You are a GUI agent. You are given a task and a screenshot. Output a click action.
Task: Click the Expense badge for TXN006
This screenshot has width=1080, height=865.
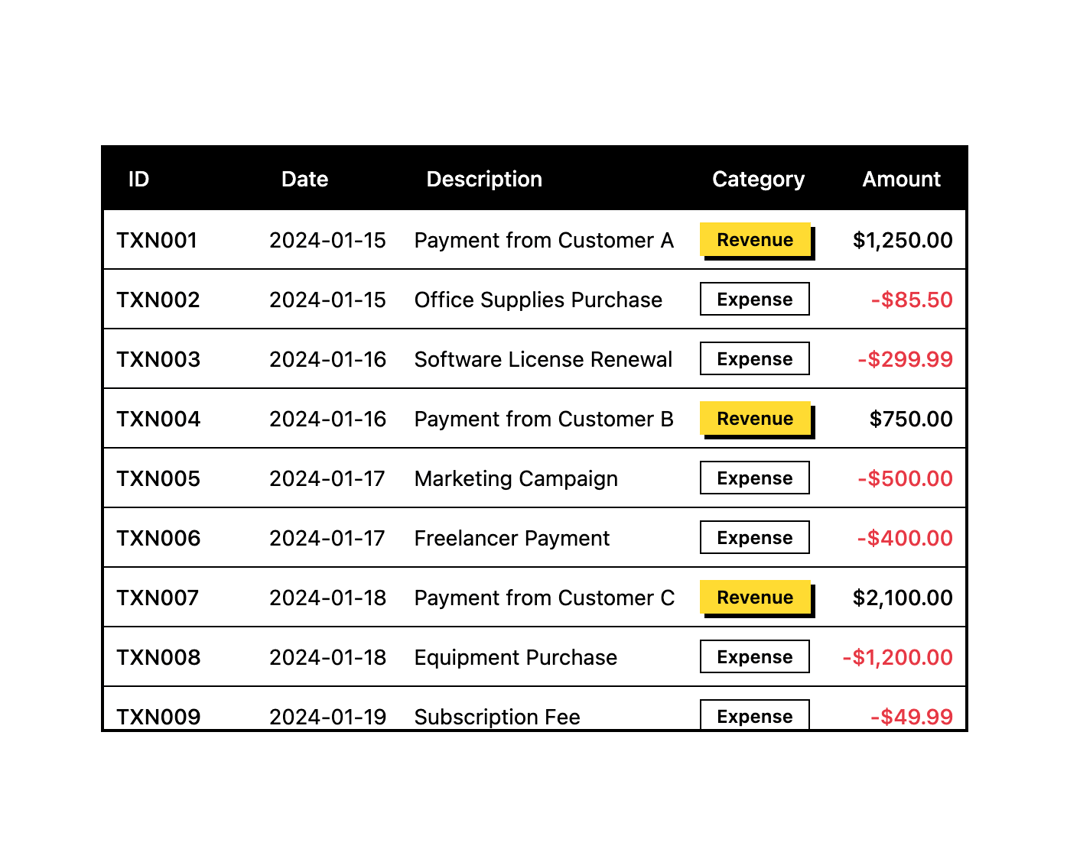point(755,537)
